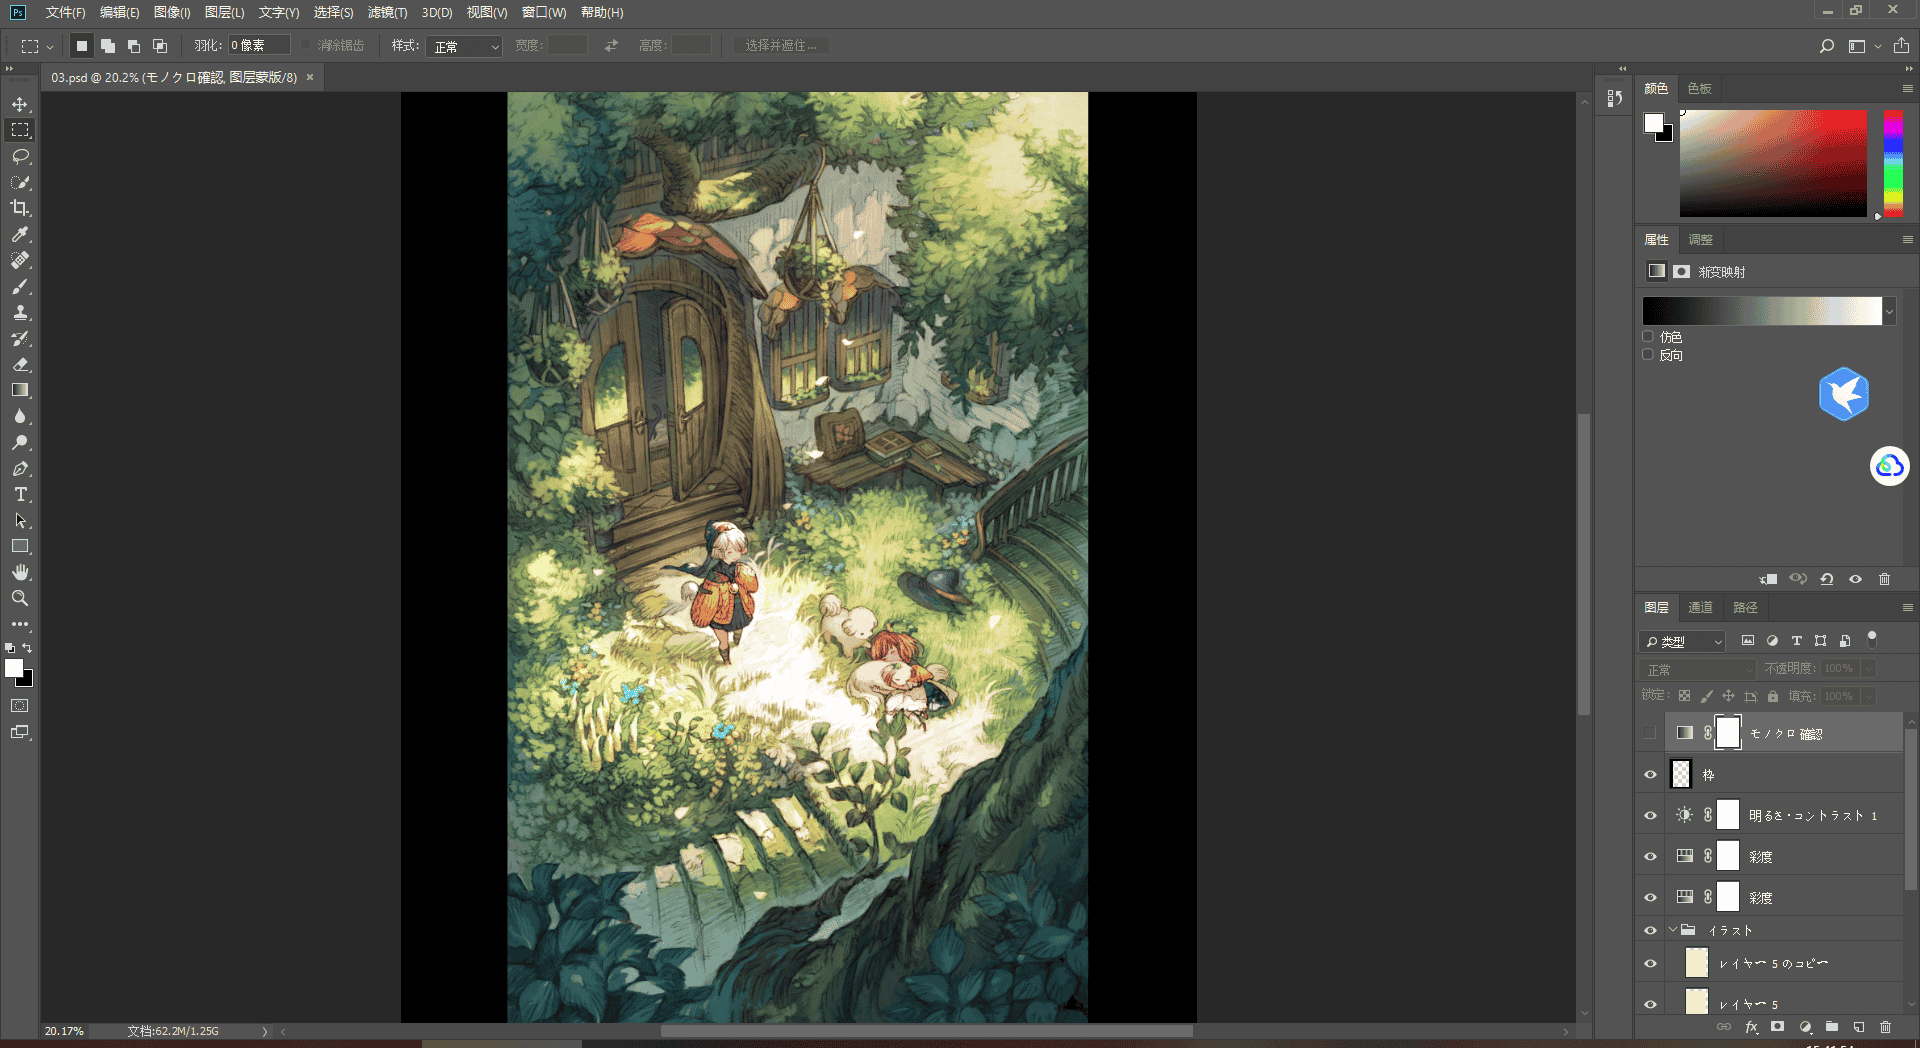Select the Gradient tool
Screen dimensions: 1920x1048
pos(20,390)
